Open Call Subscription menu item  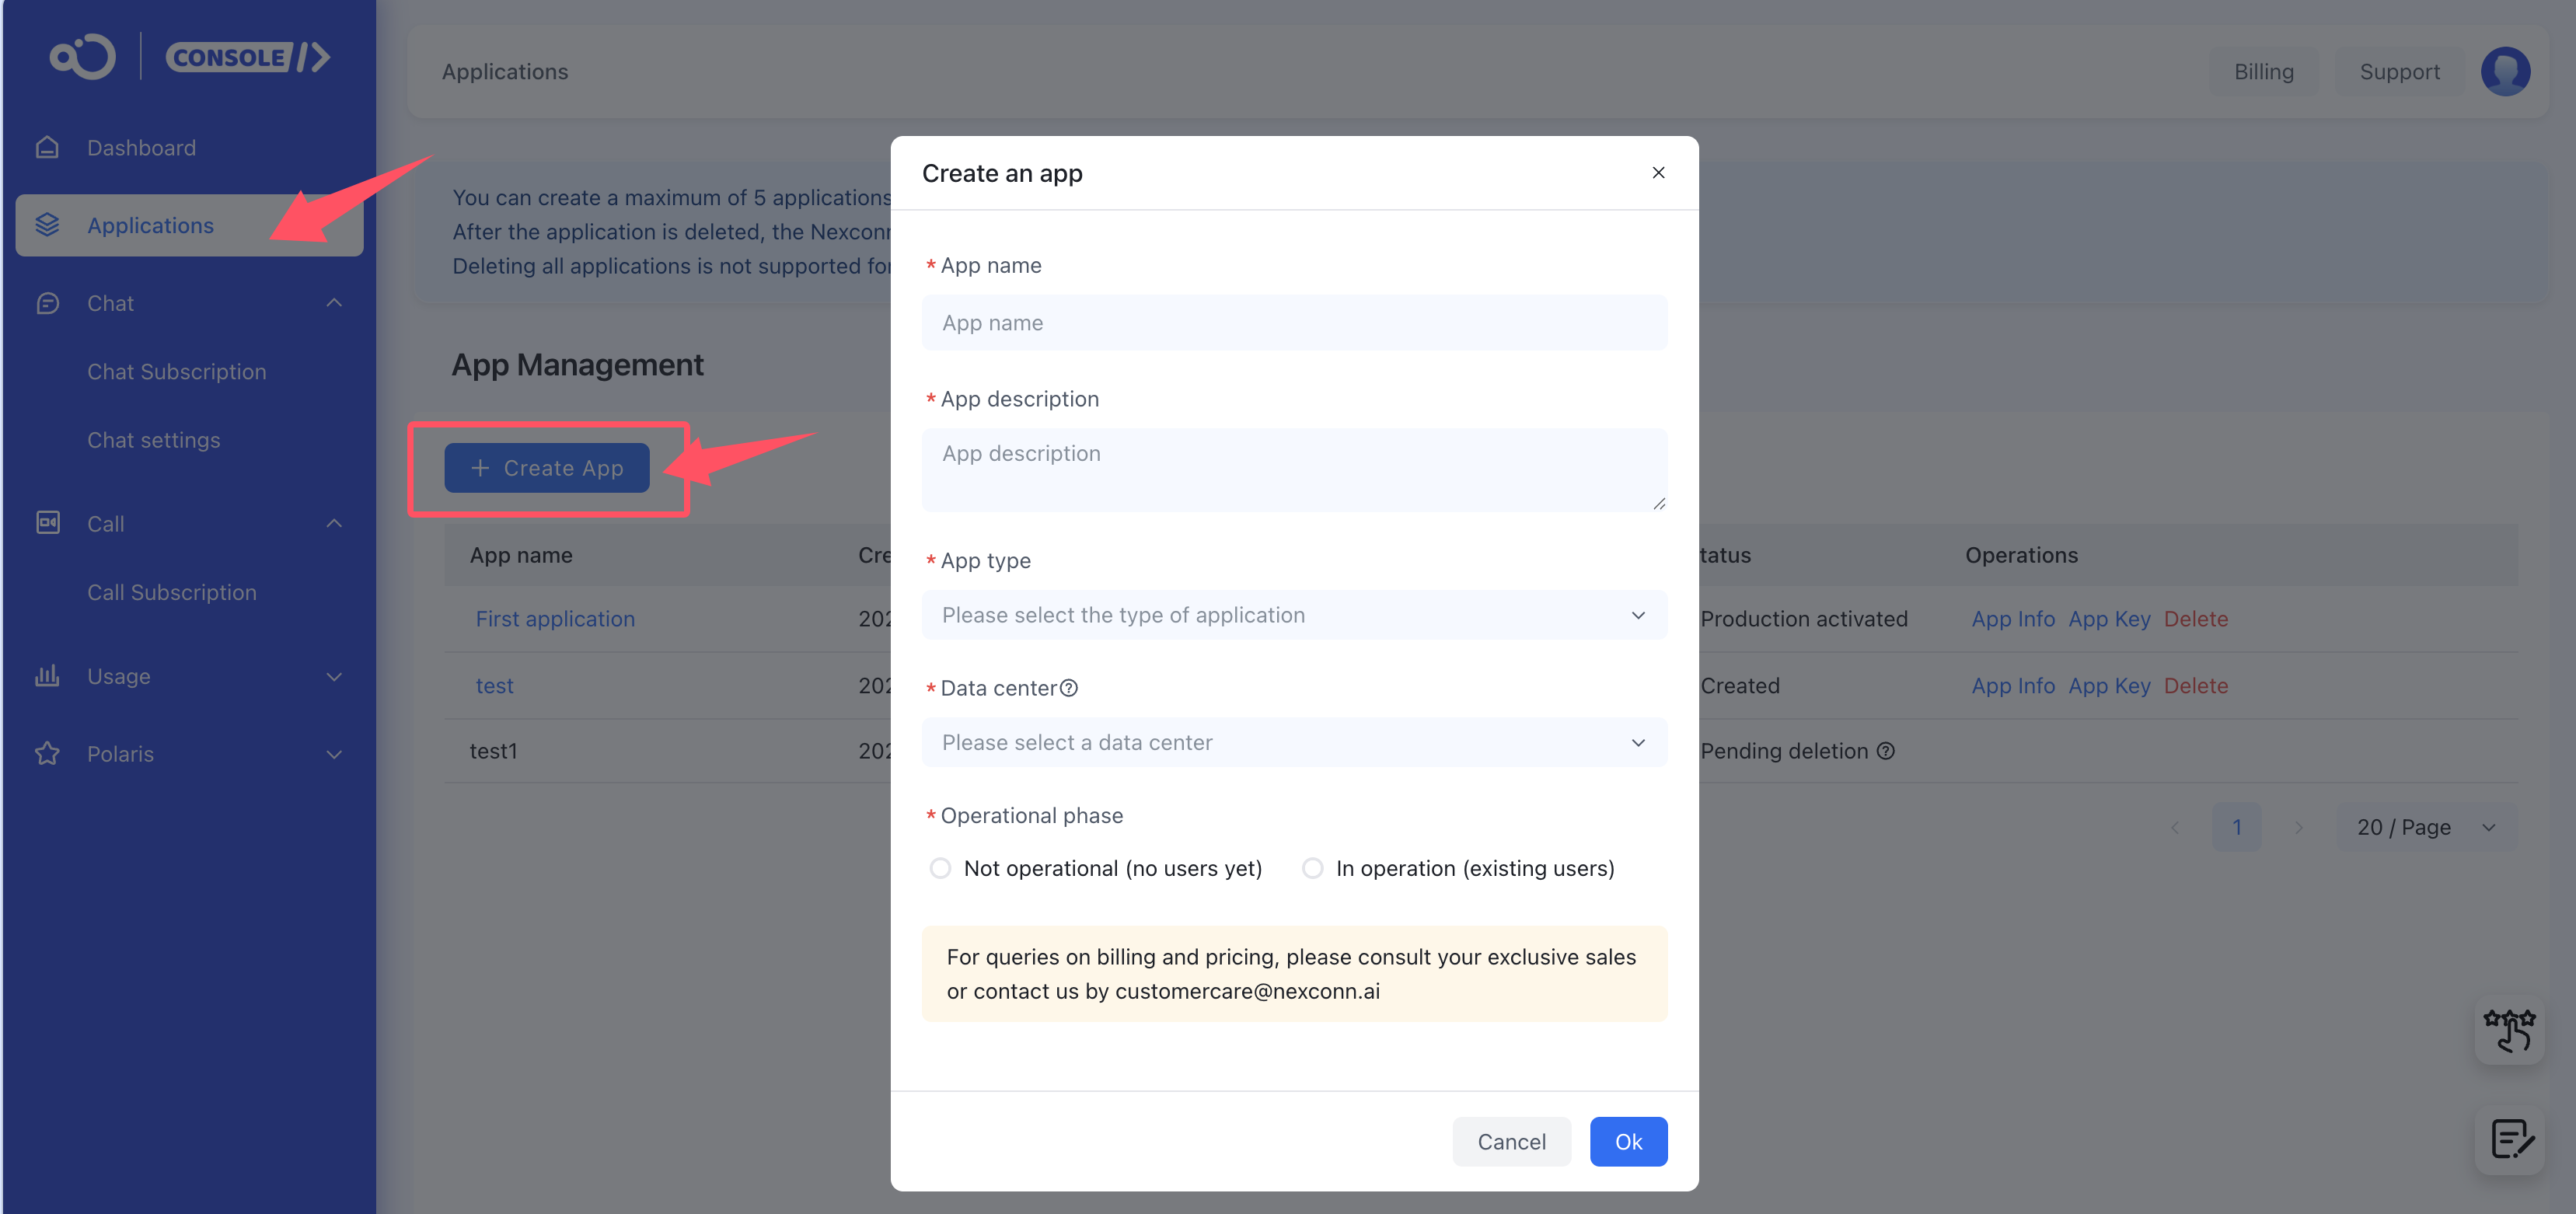[x=171, y=592]
